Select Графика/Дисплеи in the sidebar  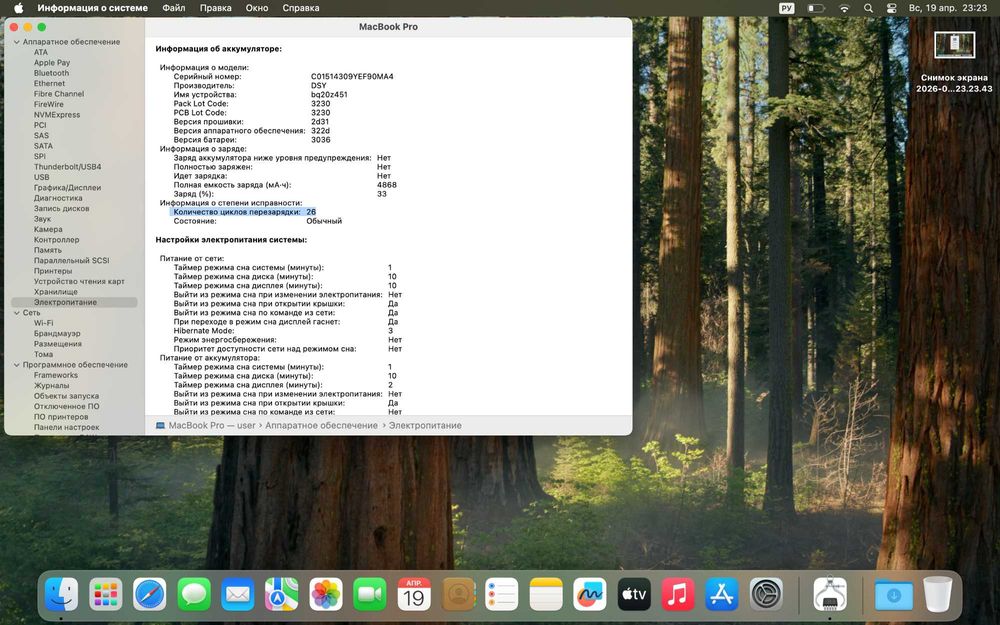point(68,188)
